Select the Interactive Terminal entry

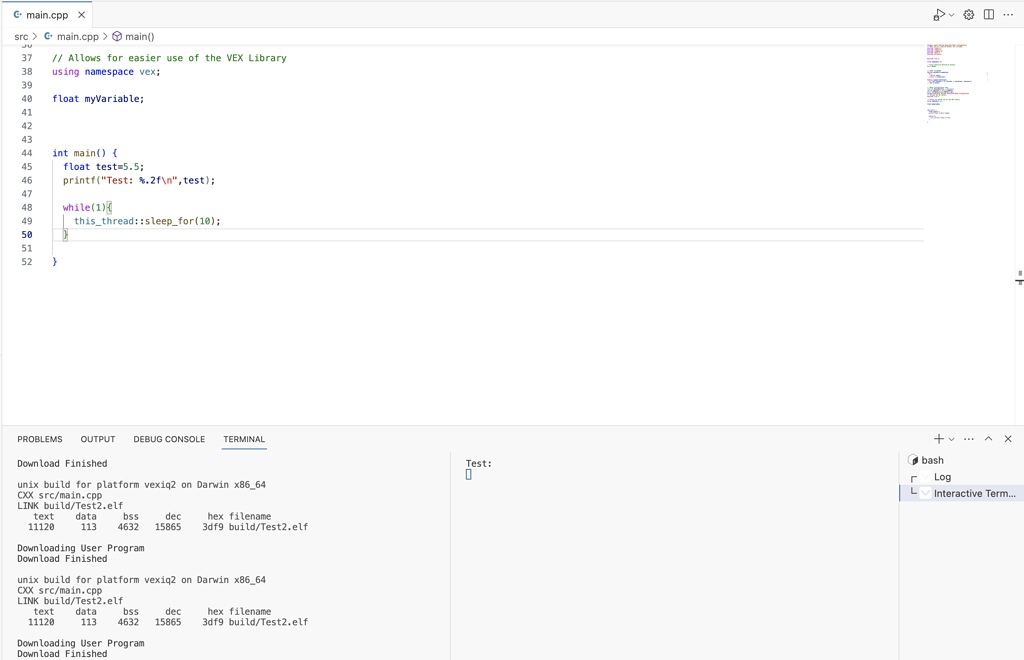click(x=961, y=494)
